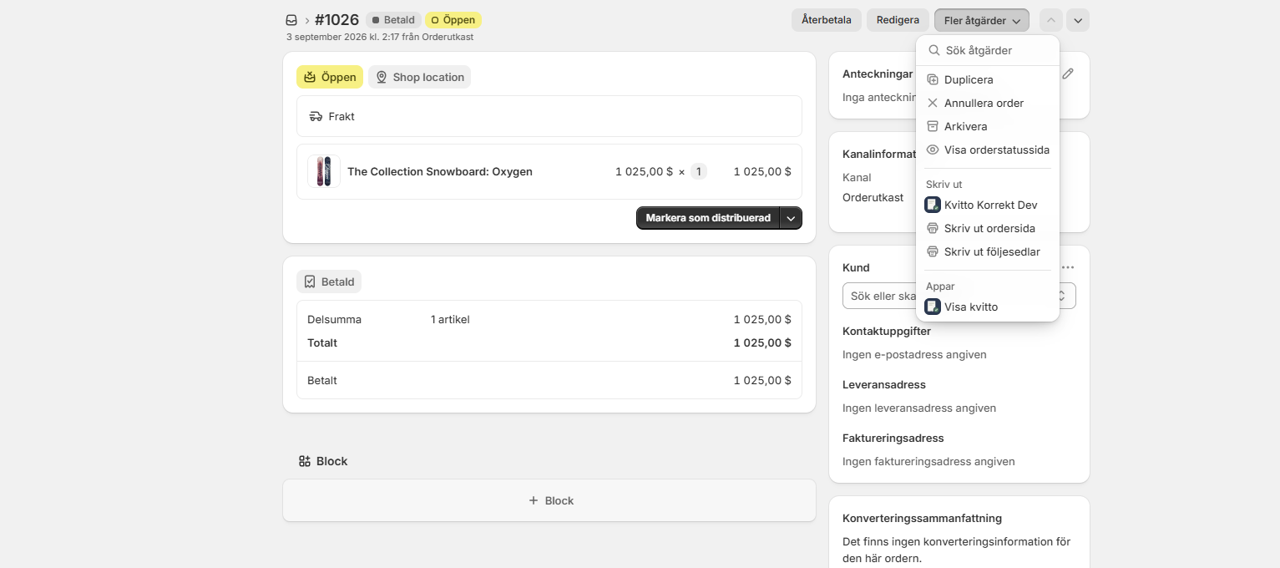
Task: Go to previous order with the up arrow
Action: coord(1051,20)
